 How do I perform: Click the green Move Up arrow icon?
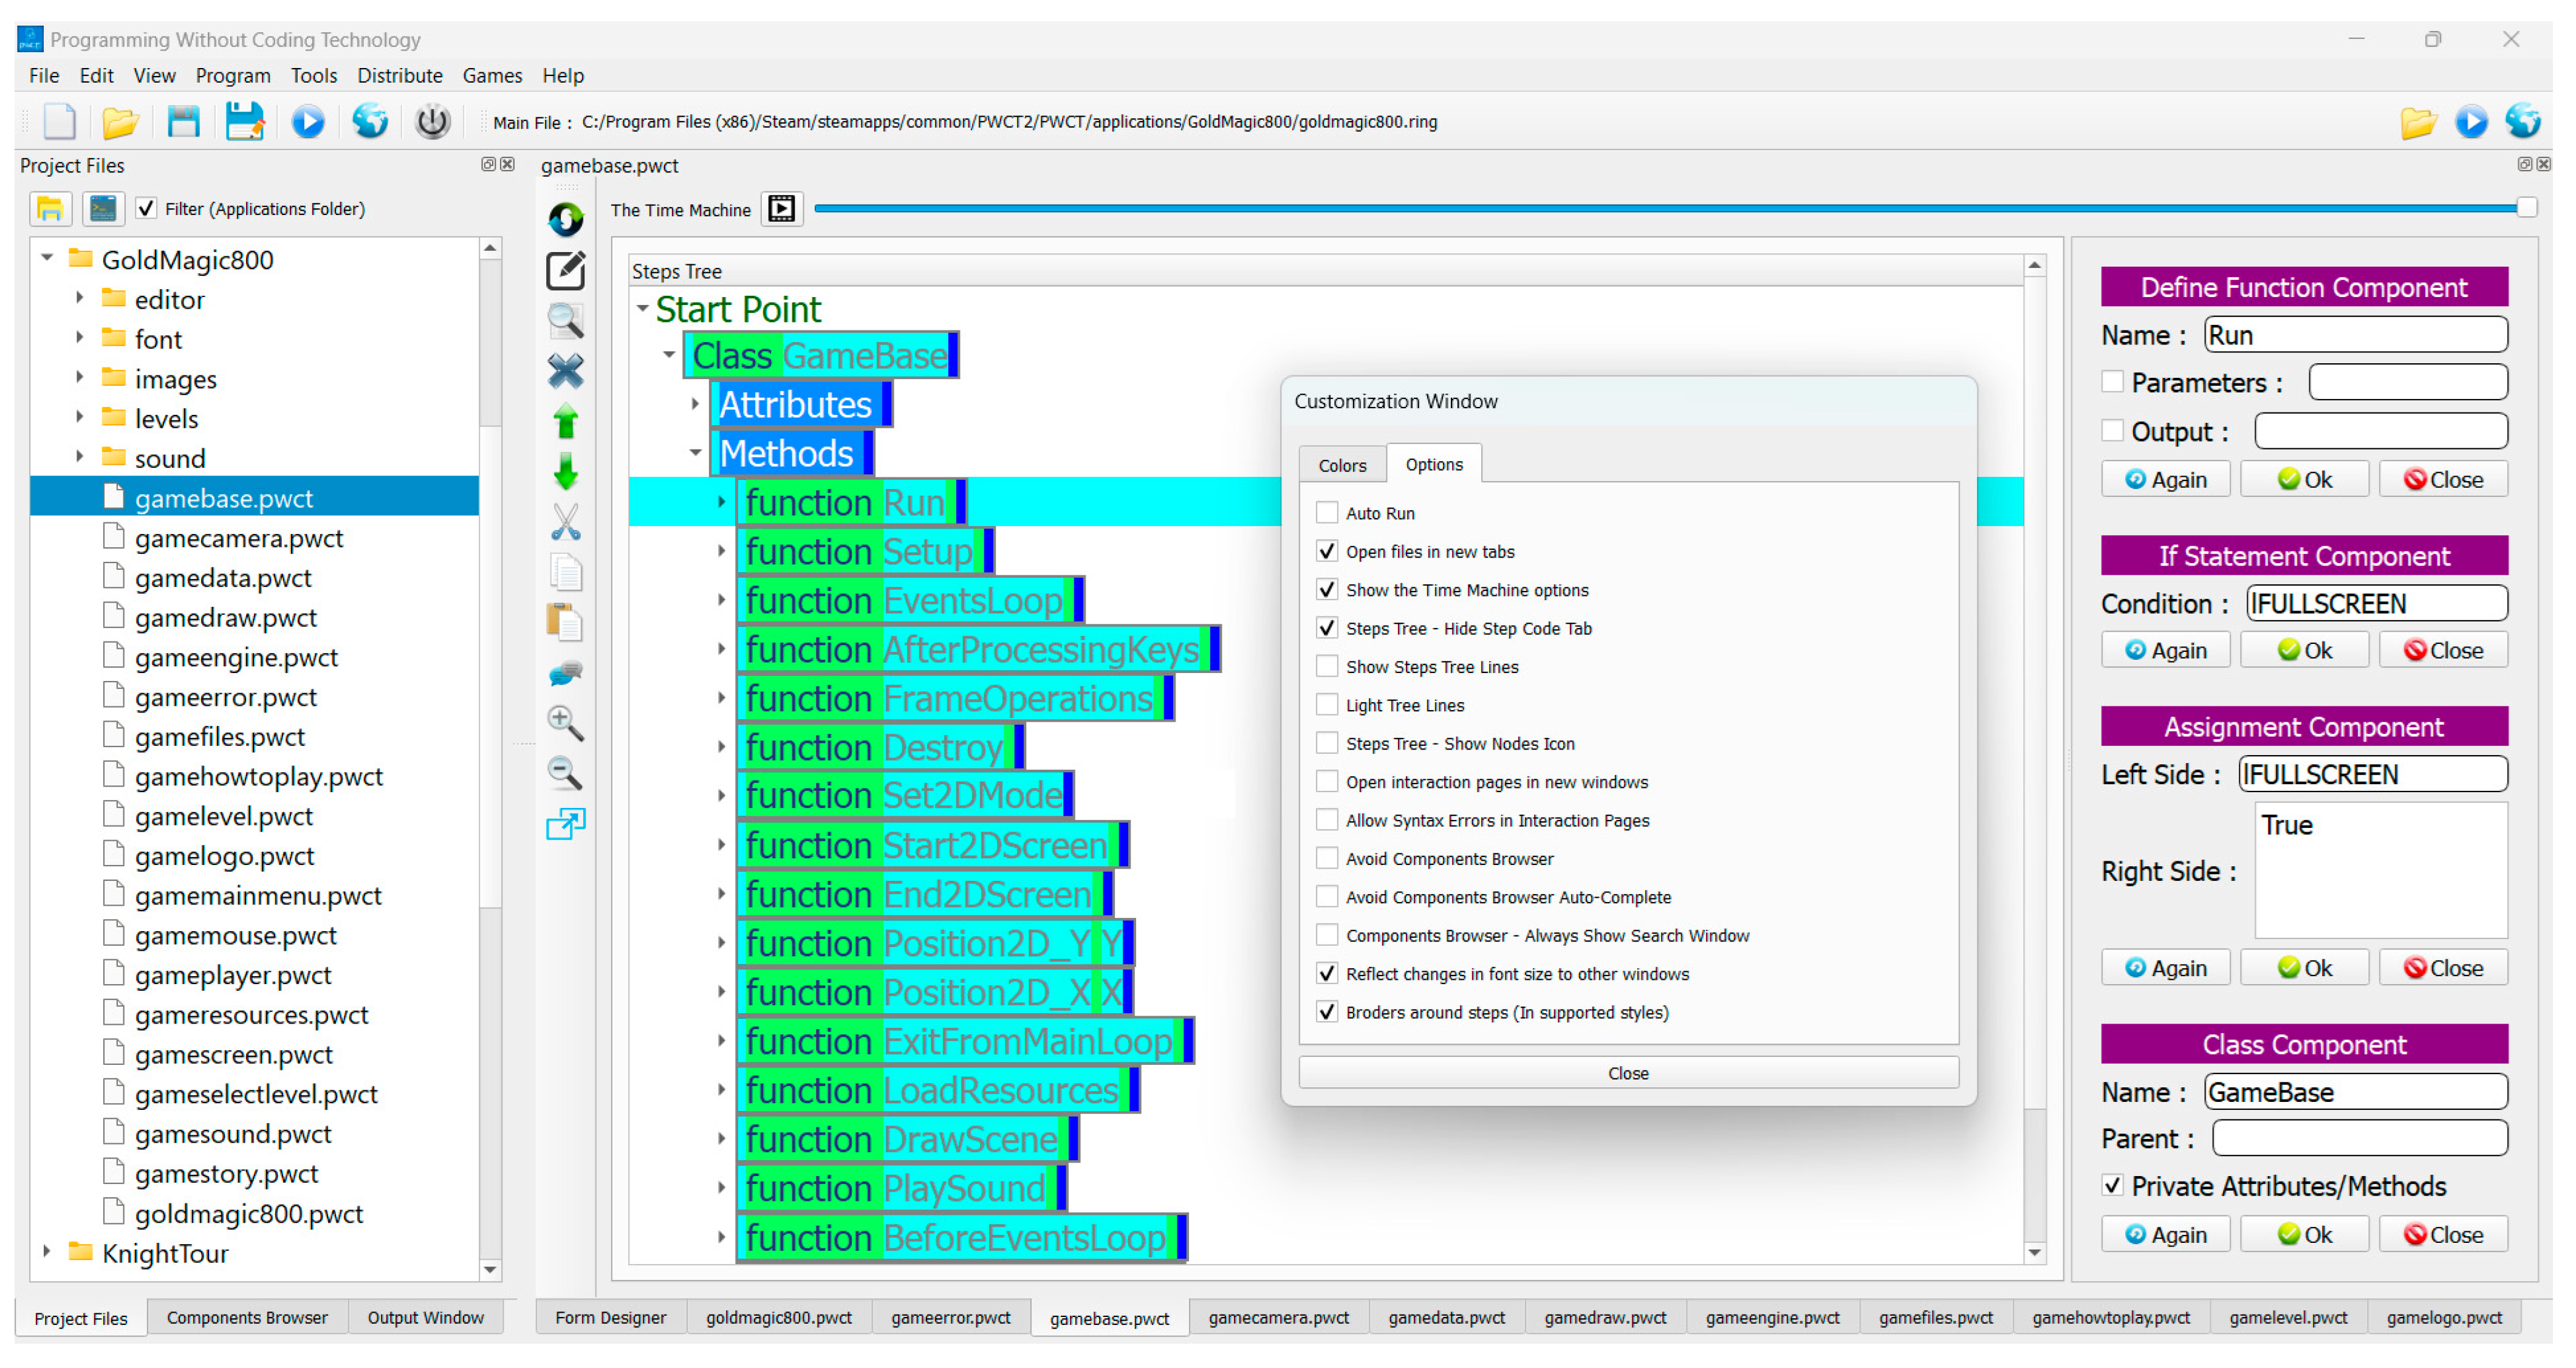click(566, 422)
